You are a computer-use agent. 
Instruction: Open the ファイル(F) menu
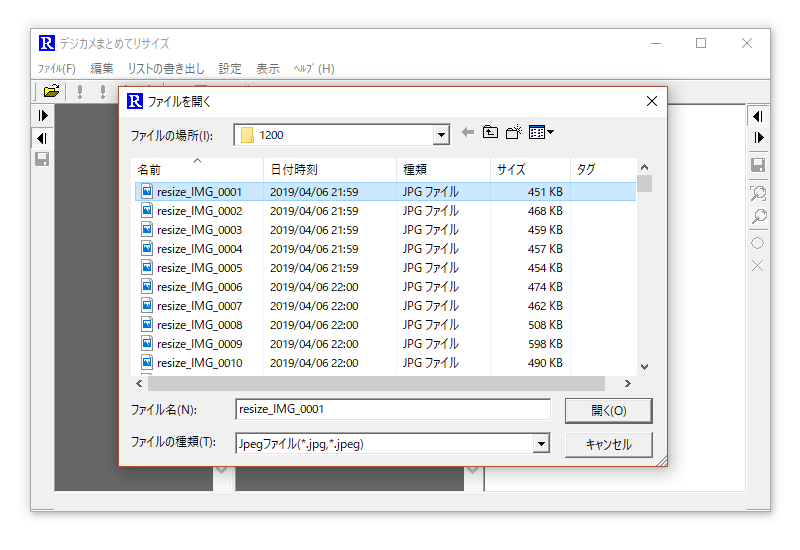coord(57,69)
